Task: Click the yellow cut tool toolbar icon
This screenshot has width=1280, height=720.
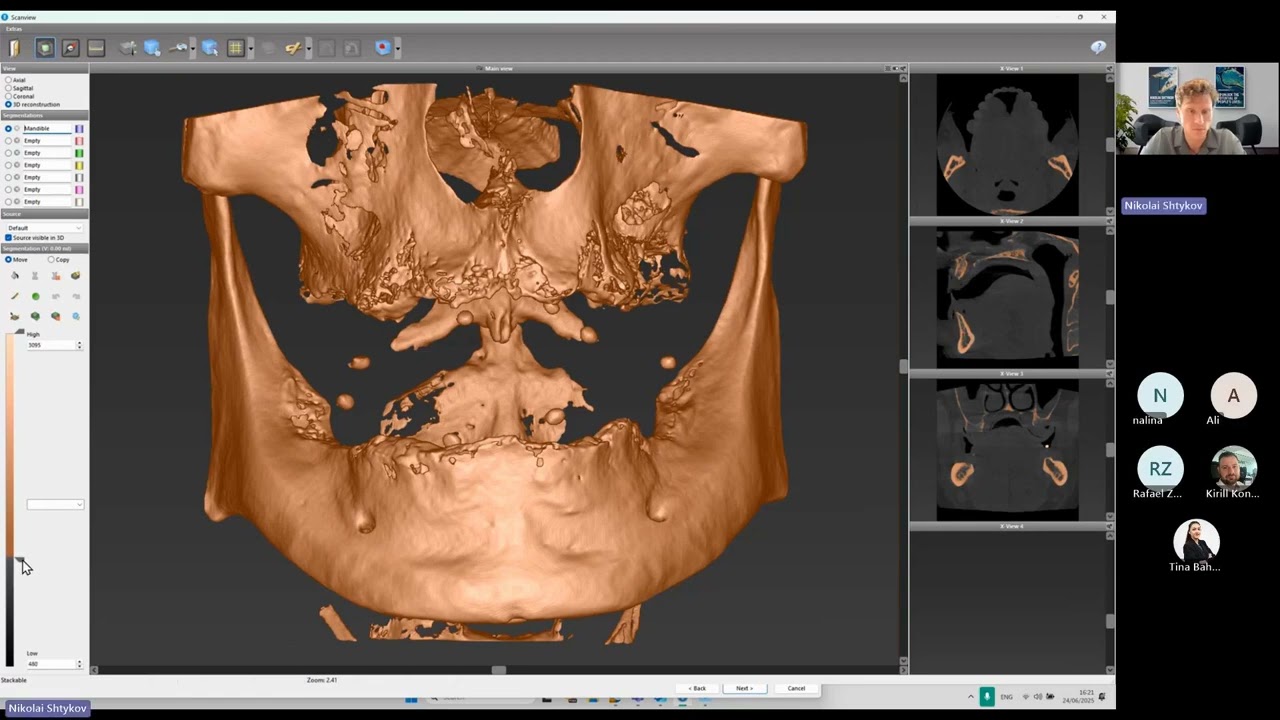Action: [x=293, y=48]
